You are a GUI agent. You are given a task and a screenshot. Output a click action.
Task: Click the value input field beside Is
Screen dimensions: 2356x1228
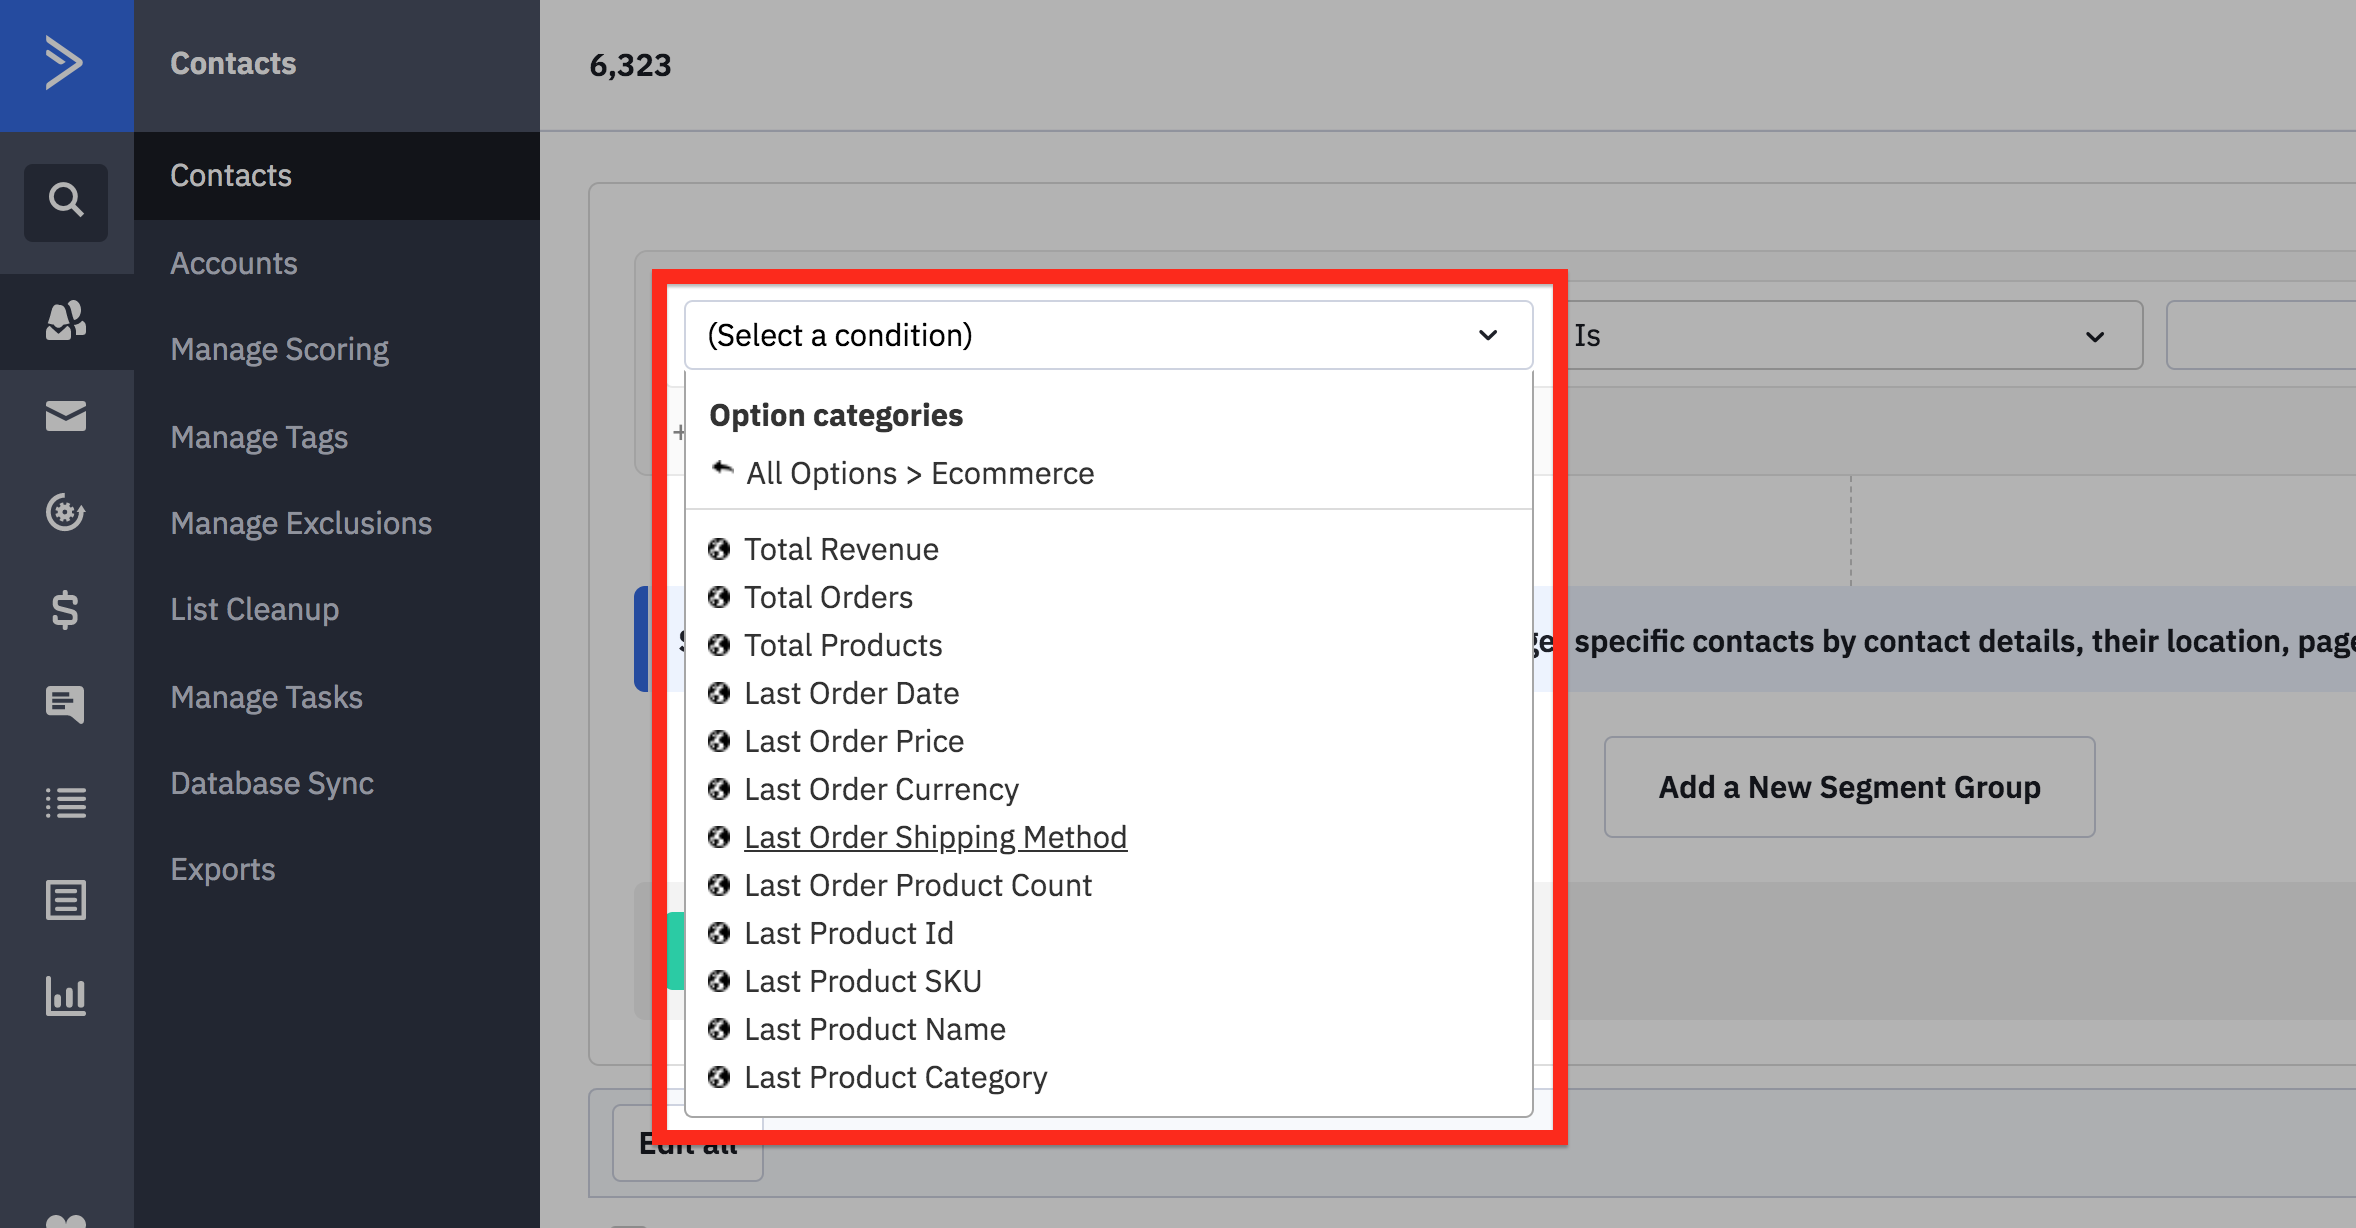click(2261, 335)
